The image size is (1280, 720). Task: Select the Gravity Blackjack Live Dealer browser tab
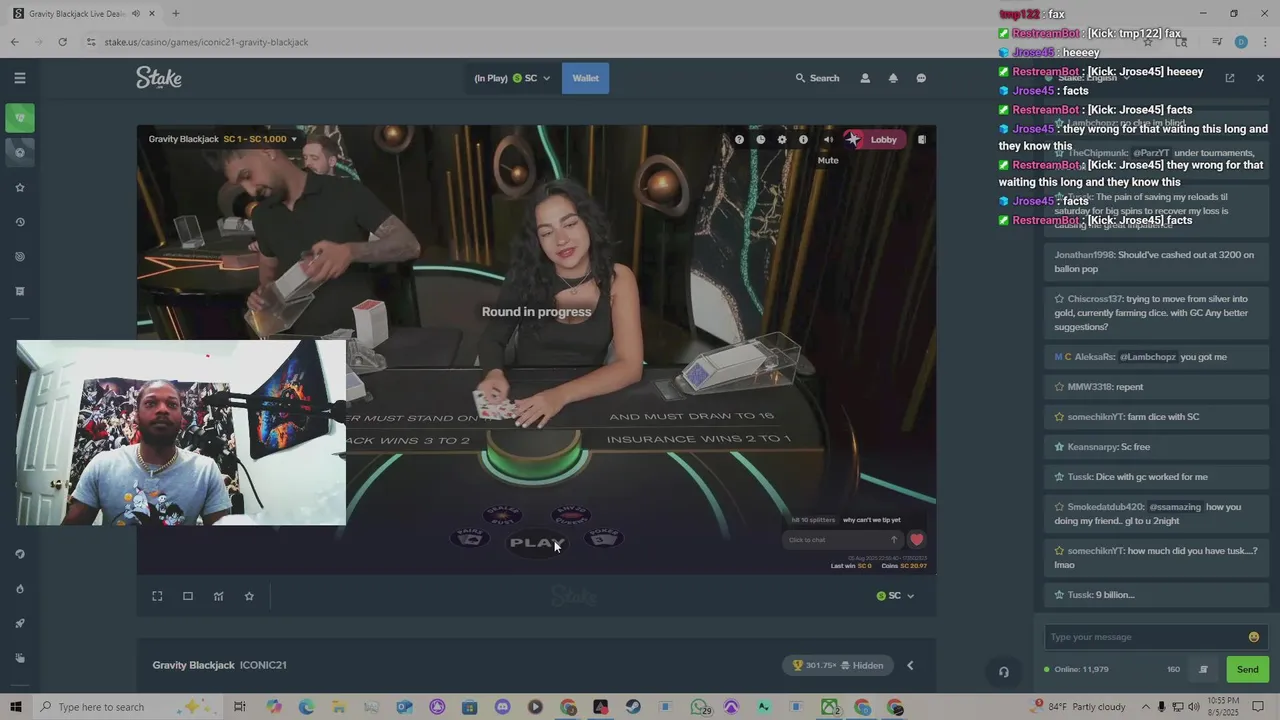[x=83, y=14]
